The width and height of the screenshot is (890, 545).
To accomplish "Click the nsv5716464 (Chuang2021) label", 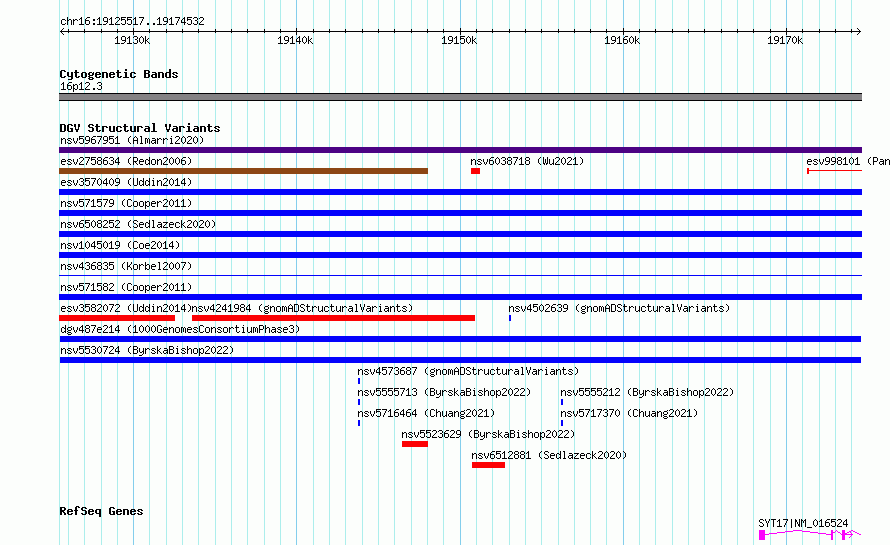I will (426, 413).
